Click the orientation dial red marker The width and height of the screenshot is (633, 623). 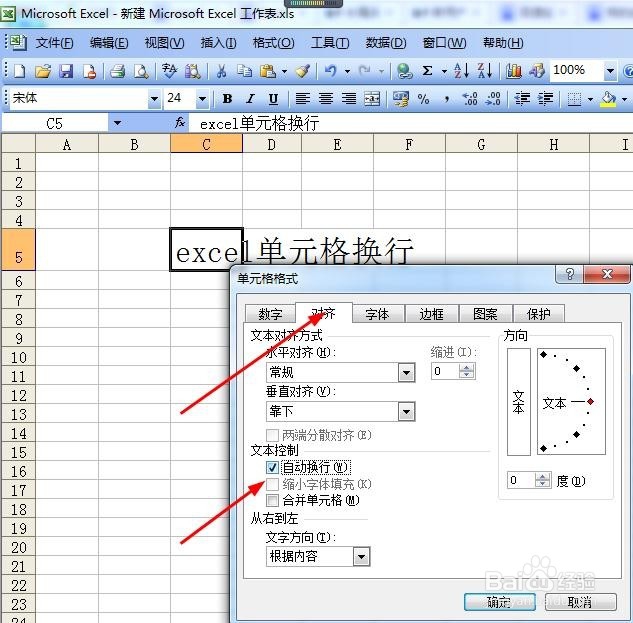590,402
